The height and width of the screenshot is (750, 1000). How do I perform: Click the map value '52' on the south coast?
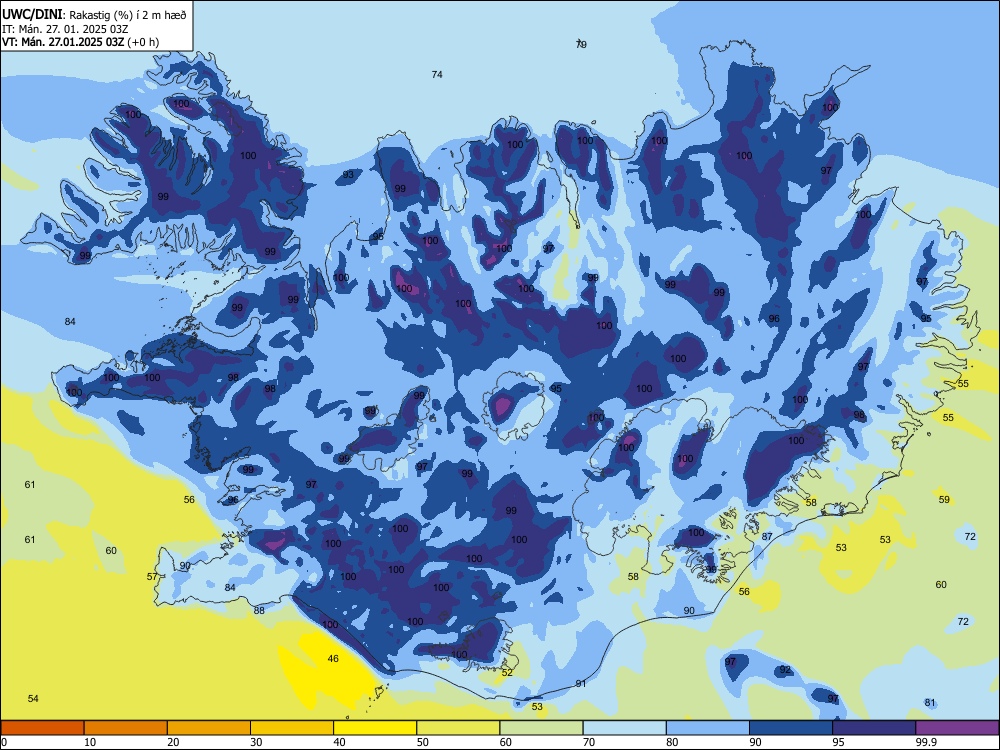coord(507,672)
